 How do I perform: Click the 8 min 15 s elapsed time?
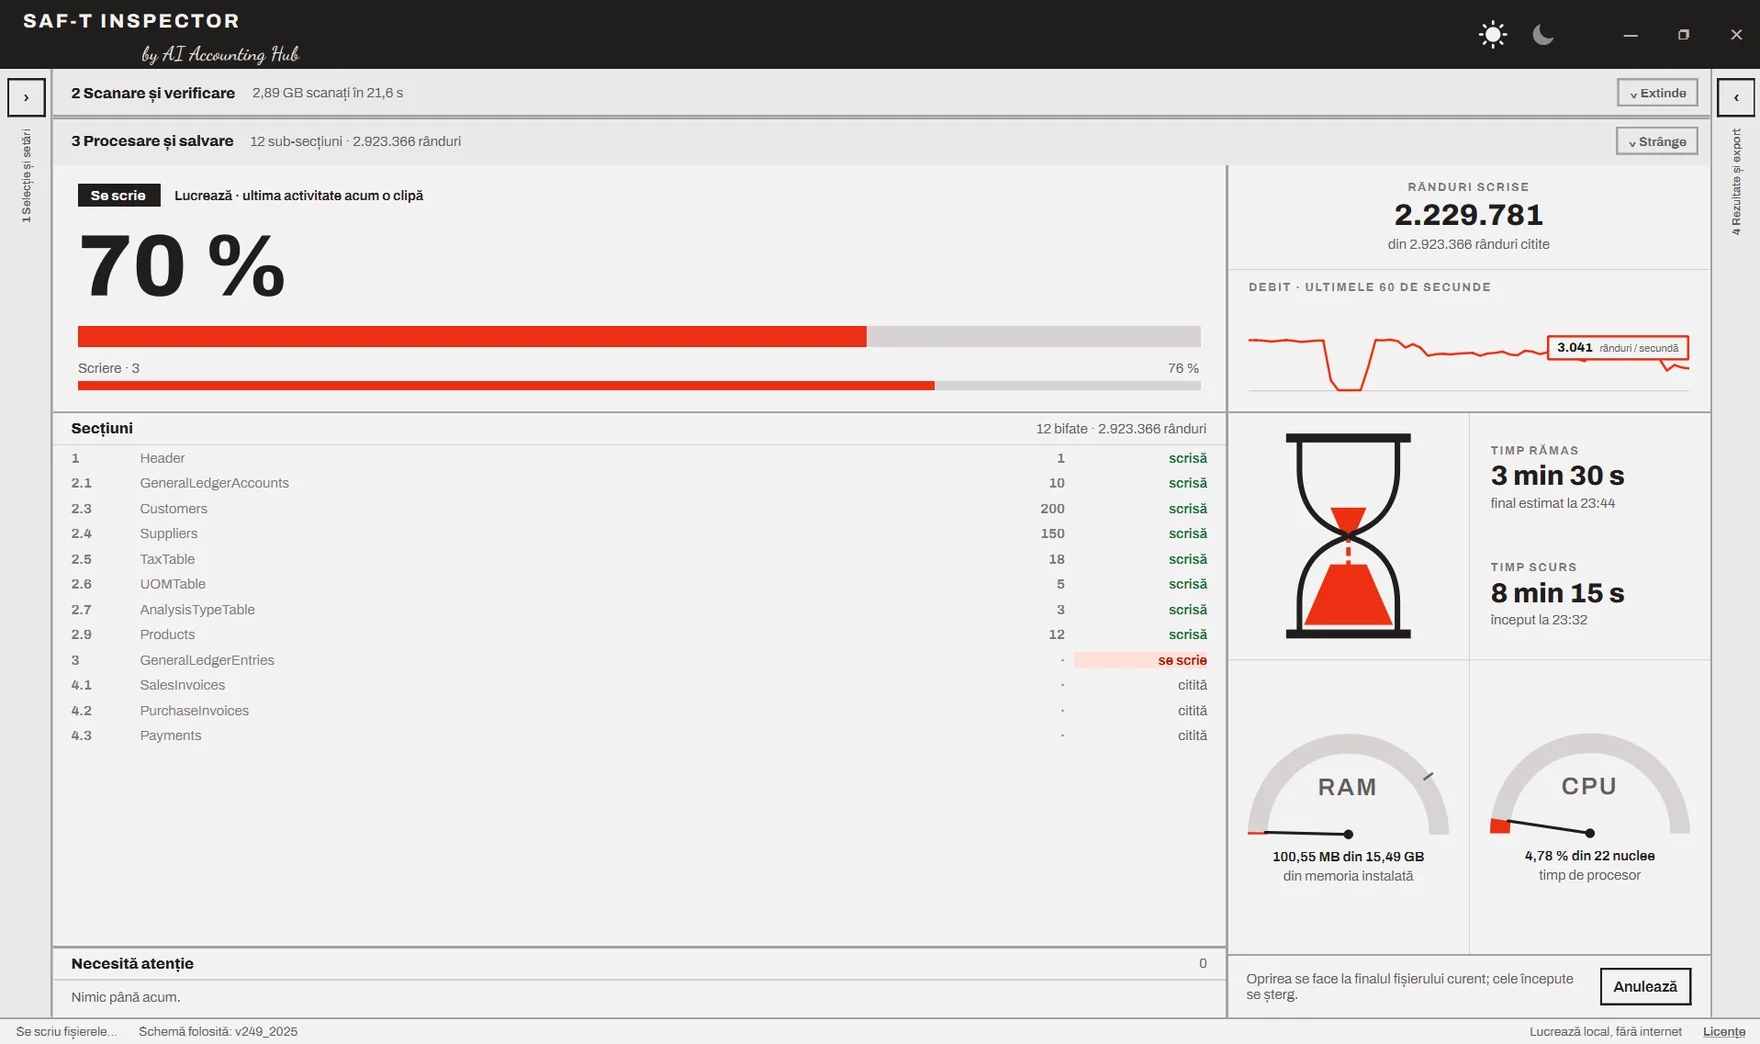coord(1557,592)
